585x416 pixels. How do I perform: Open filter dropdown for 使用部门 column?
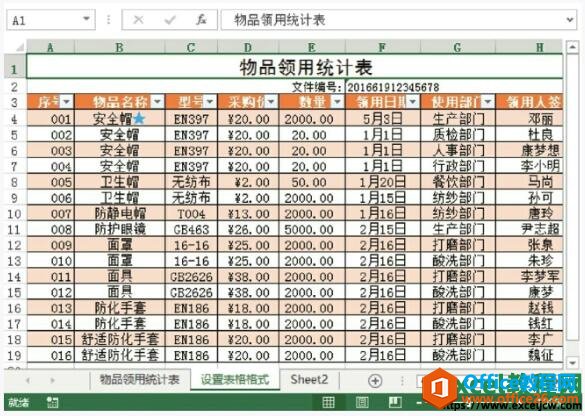[x=488, y=101]
